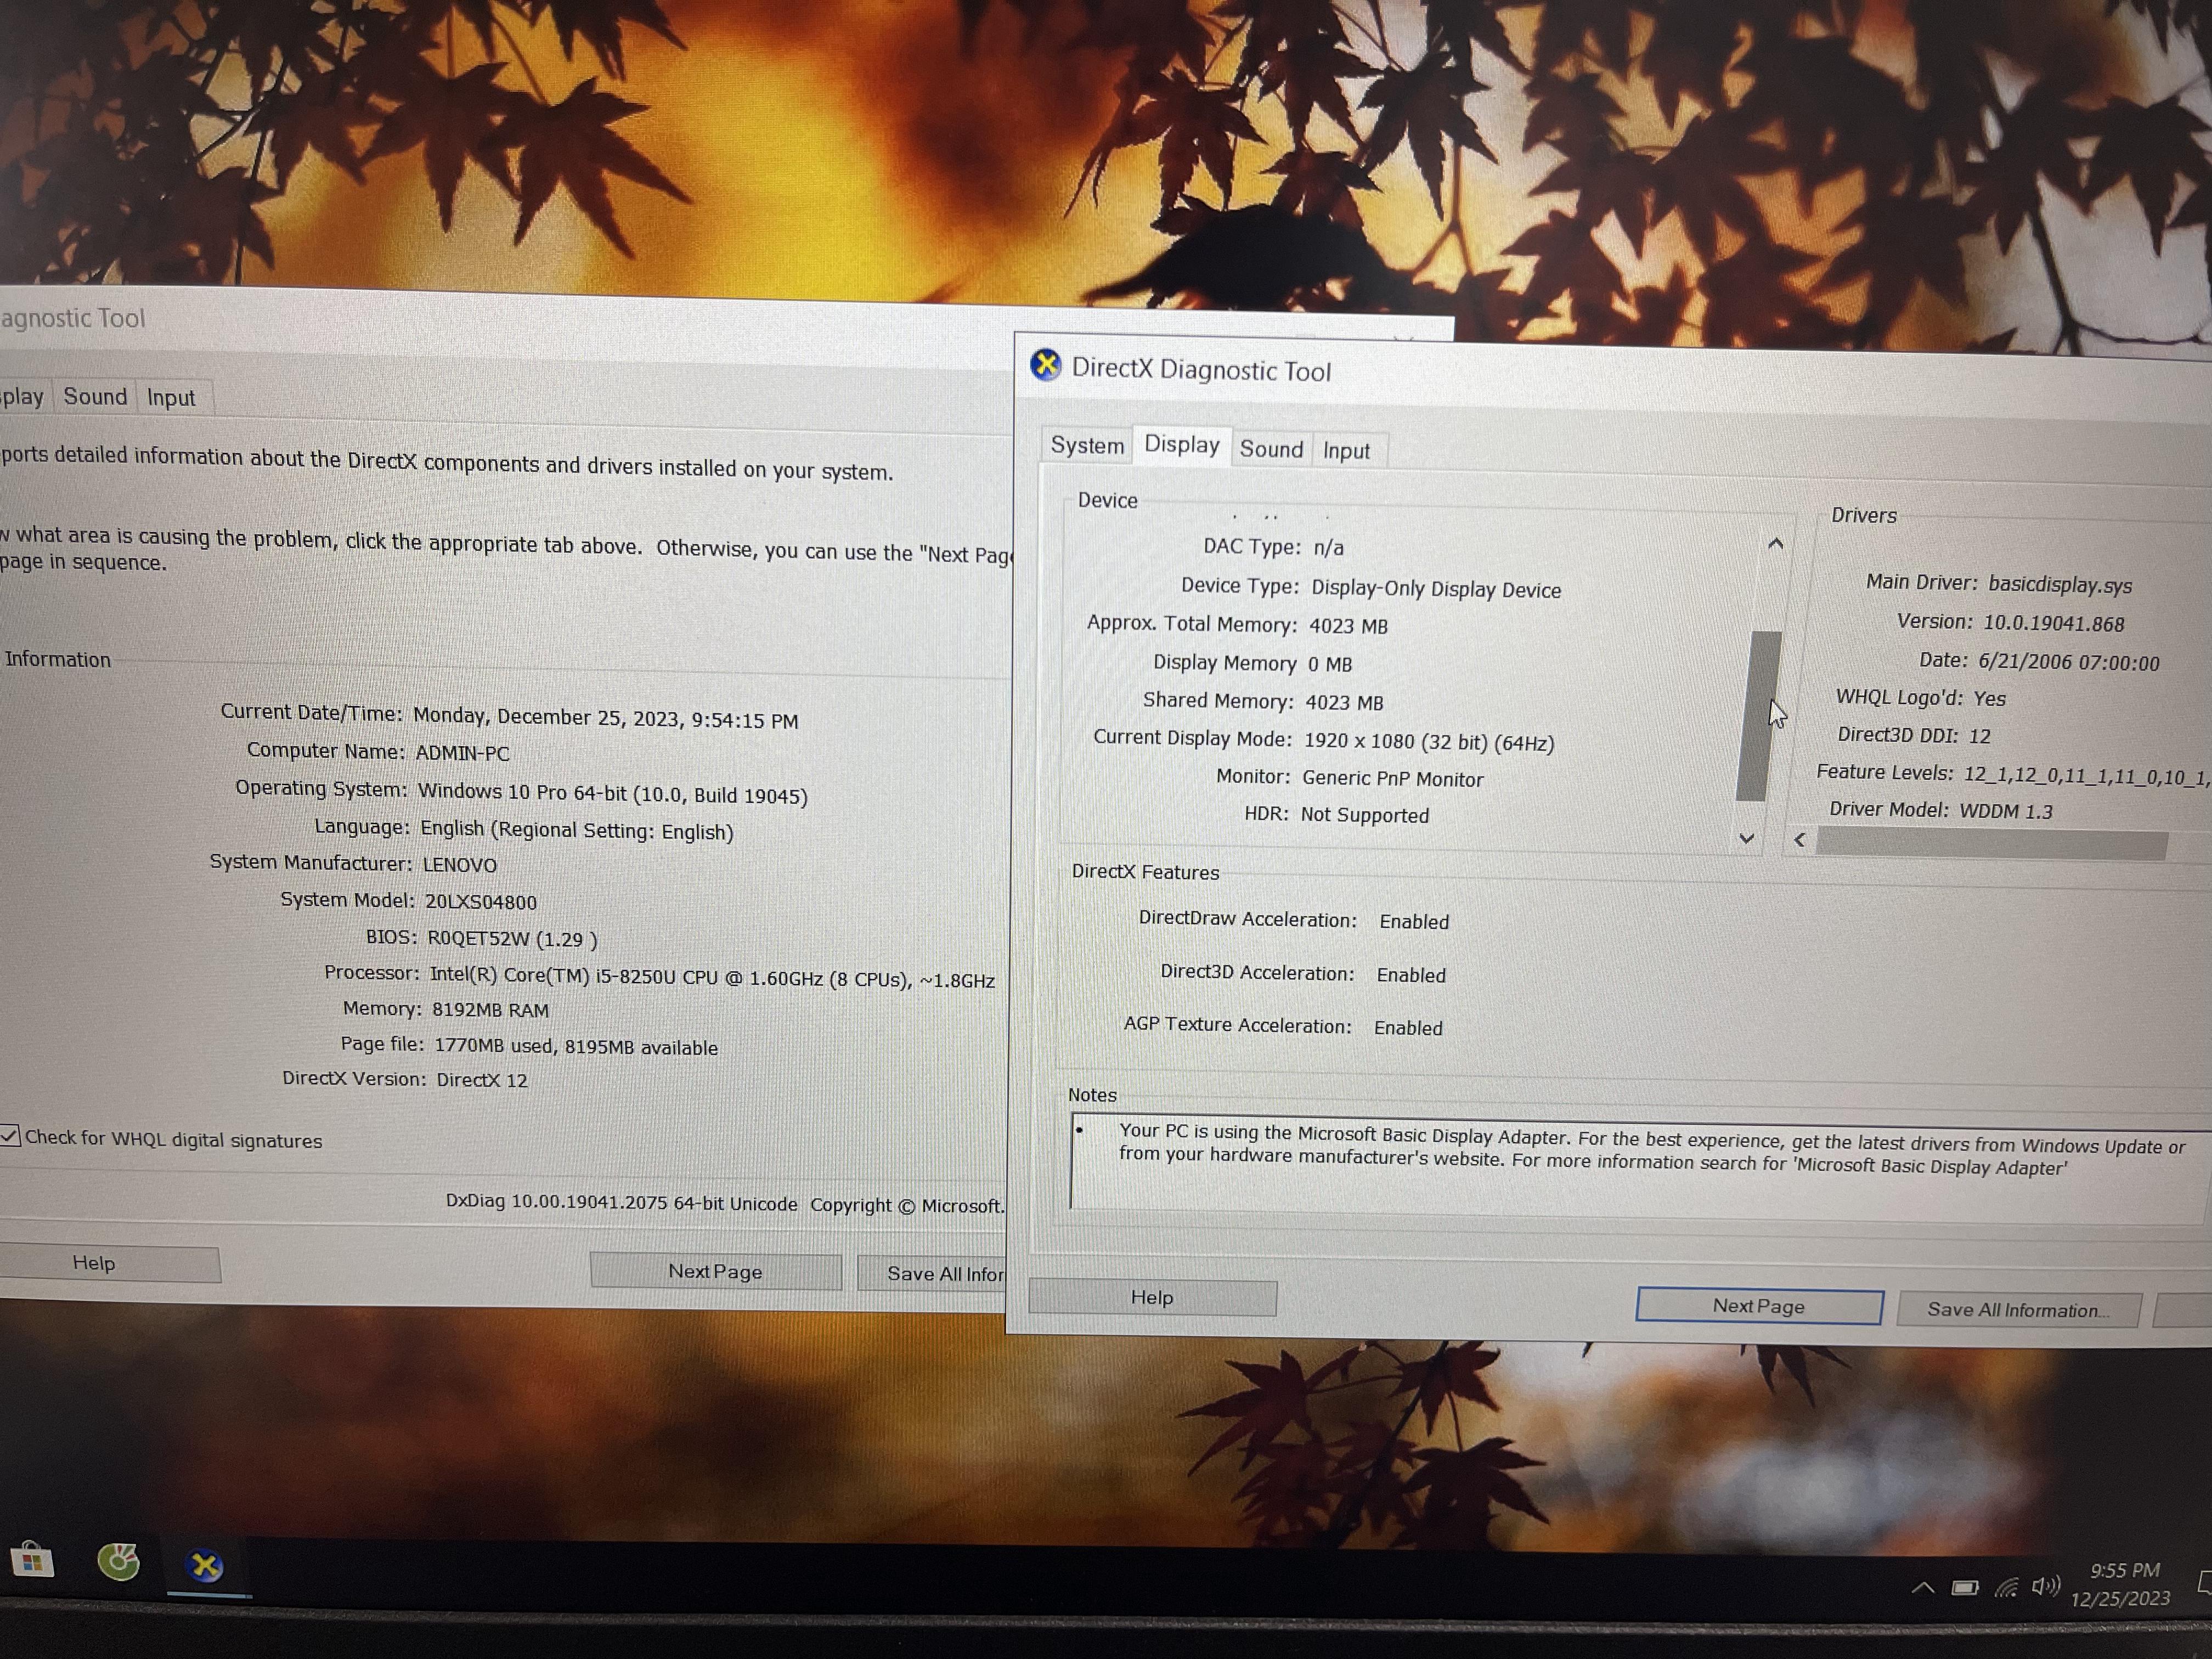Click DirectDraw Acceleration 'Enabled' value
This screenshot has width=2212, height=1659.
click(x=1414, y=922)
